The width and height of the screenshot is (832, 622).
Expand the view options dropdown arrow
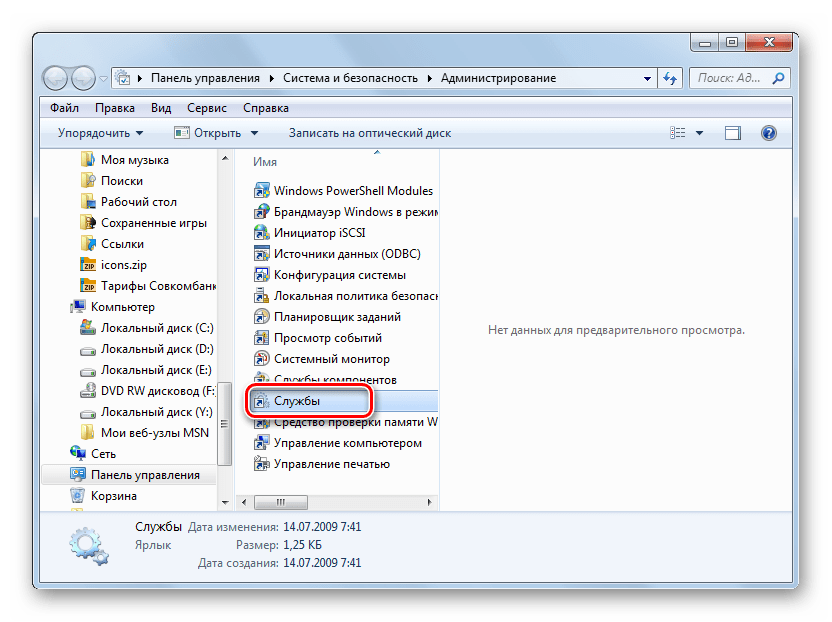pos(700,133)
